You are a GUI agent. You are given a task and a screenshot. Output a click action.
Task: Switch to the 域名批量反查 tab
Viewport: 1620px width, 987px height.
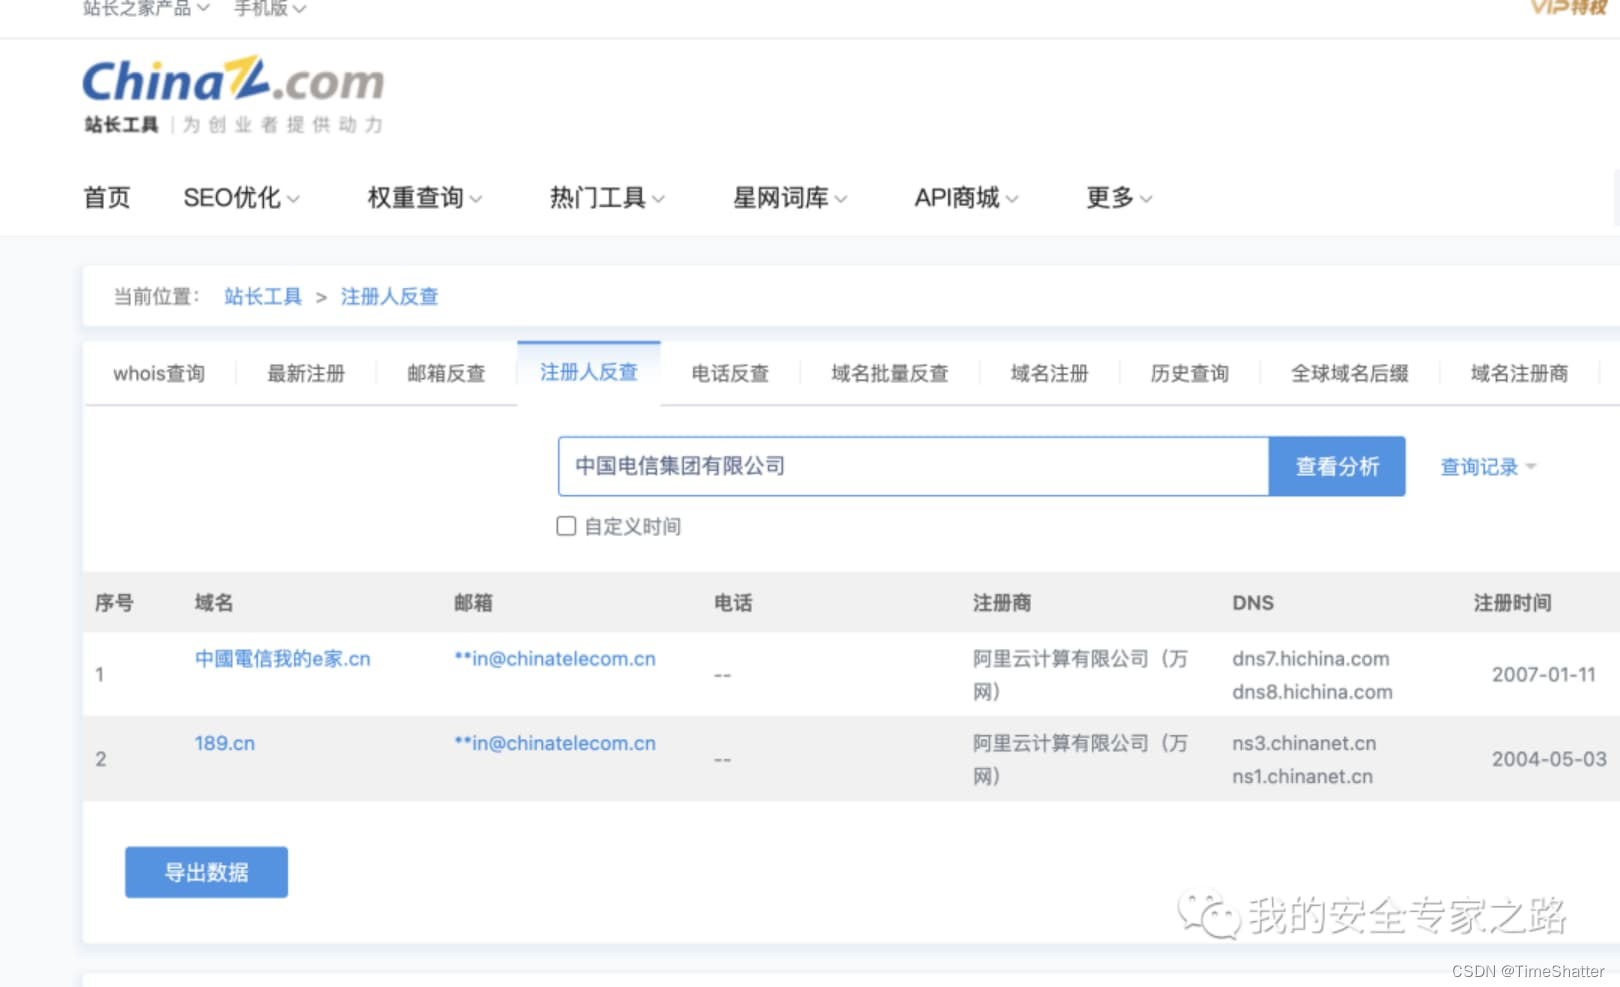[x=890, y=373]
